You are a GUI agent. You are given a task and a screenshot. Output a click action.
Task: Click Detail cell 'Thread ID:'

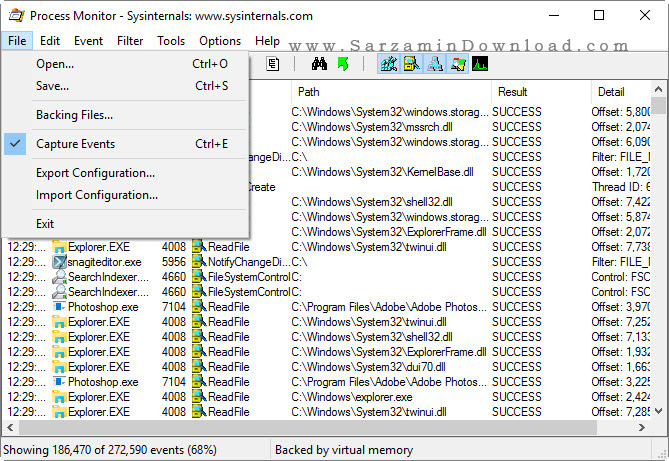coord(621,187)
